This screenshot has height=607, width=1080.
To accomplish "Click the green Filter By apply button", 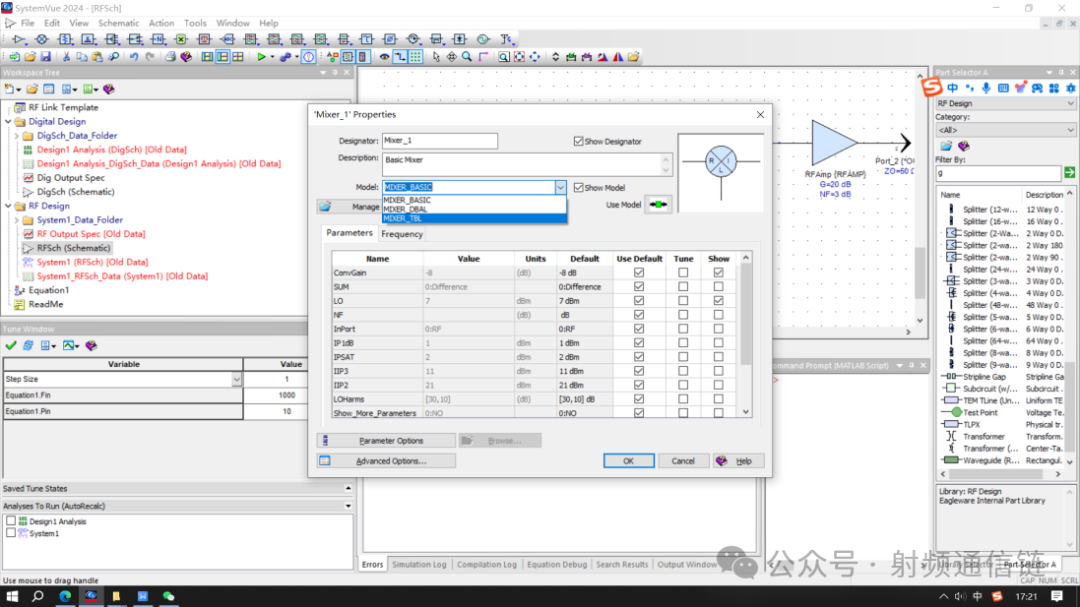I will [1070, 173].
